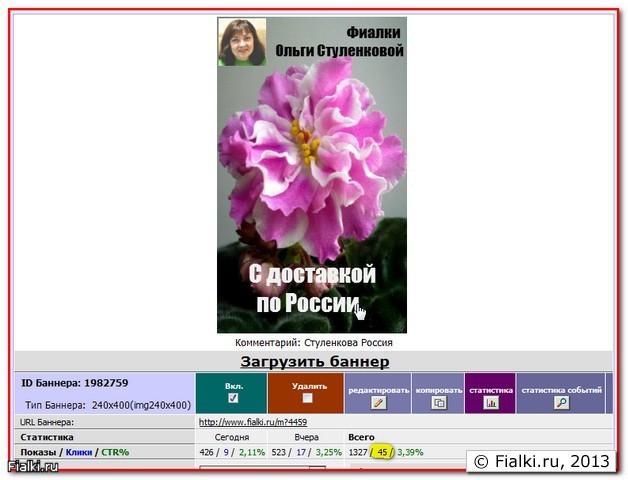The height and width of the screenshot is (480, 628).
Task: Click the Вчера column header
Action: pyautogui.click(x=306, y=437)
